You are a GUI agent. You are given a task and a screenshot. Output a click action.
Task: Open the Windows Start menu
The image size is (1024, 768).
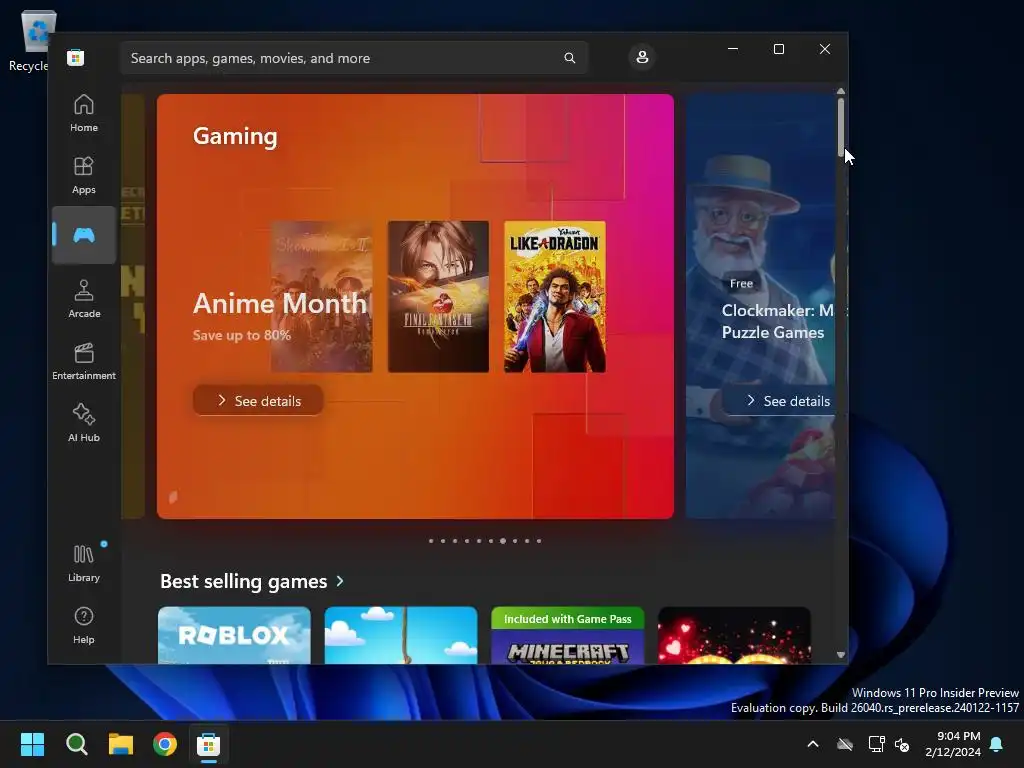coord(32,744)
